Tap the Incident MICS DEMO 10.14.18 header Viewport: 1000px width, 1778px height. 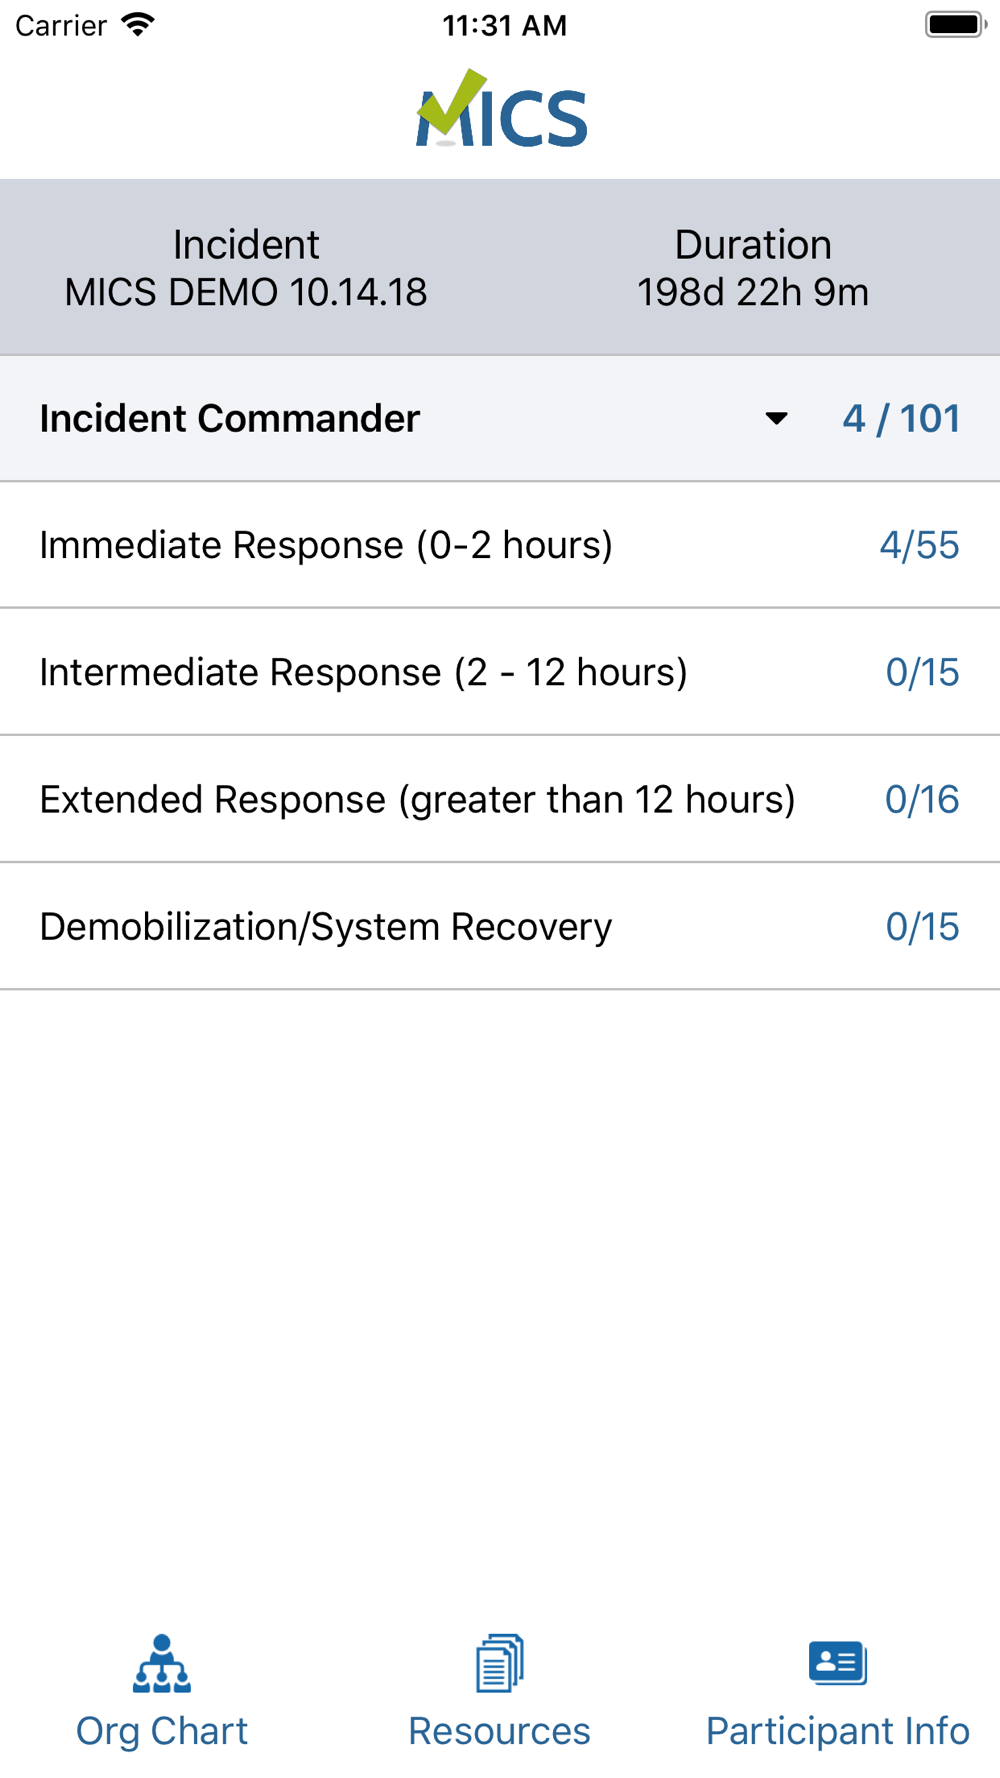[246, 268]
